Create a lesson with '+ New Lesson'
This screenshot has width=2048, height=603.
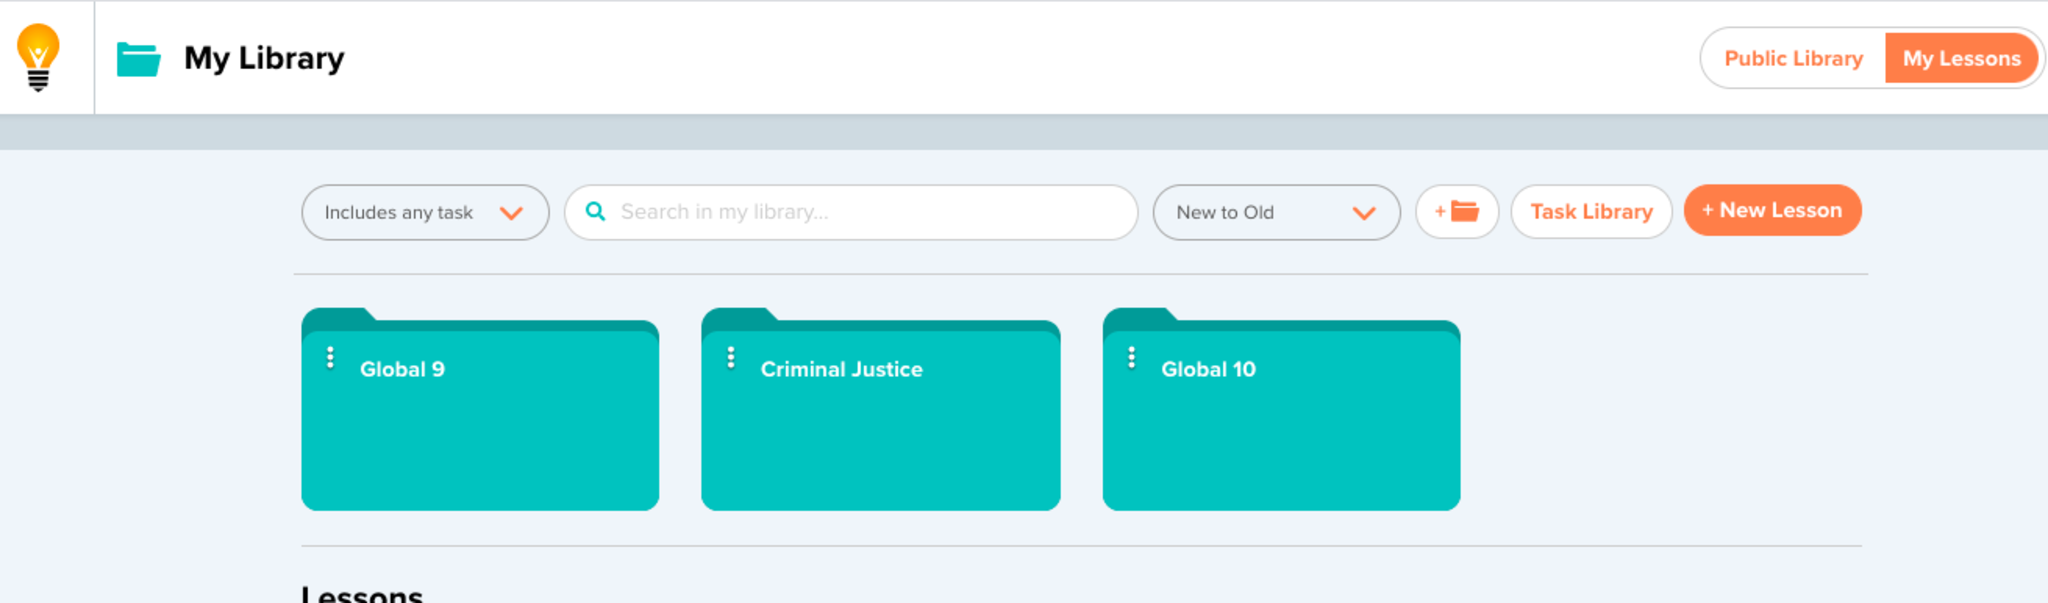coord(1772,211)
